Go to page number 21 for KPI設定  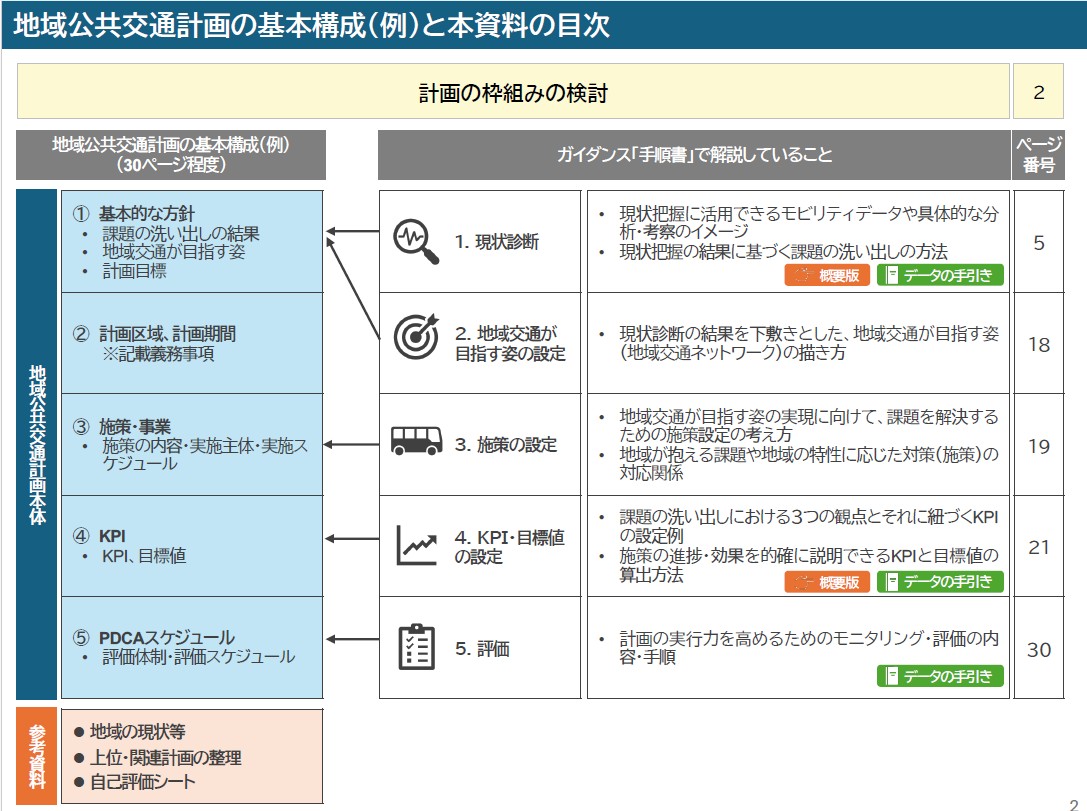pos(1038,547)
